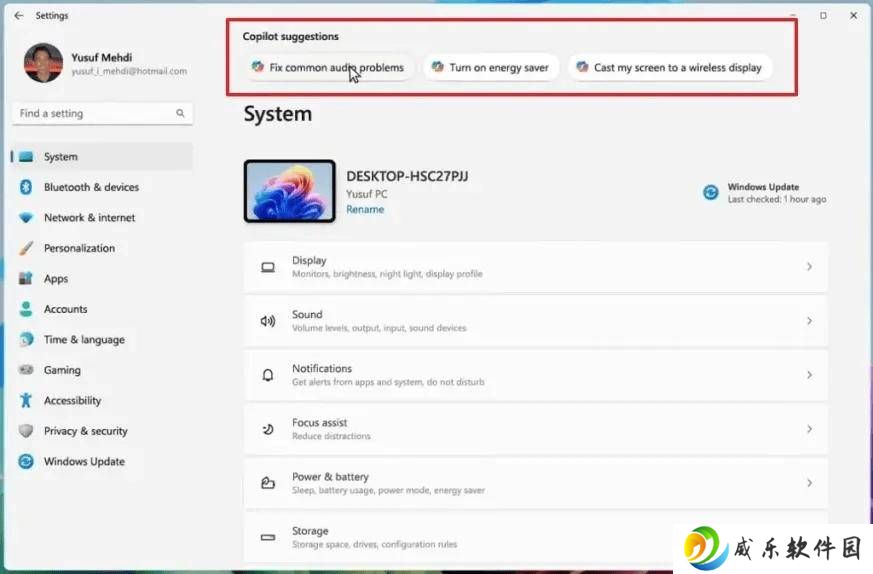Screen dimensions: 873x574
Task: Expand the Power & battery row chevron
Action: tap(809, 483)
